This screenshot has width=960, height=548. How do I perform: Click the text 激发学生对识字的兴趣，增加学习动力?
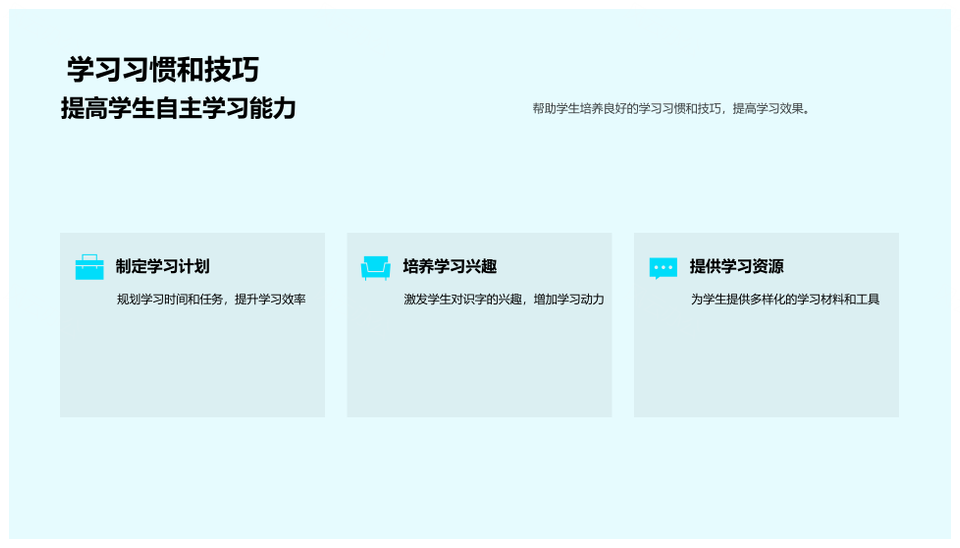503,299
